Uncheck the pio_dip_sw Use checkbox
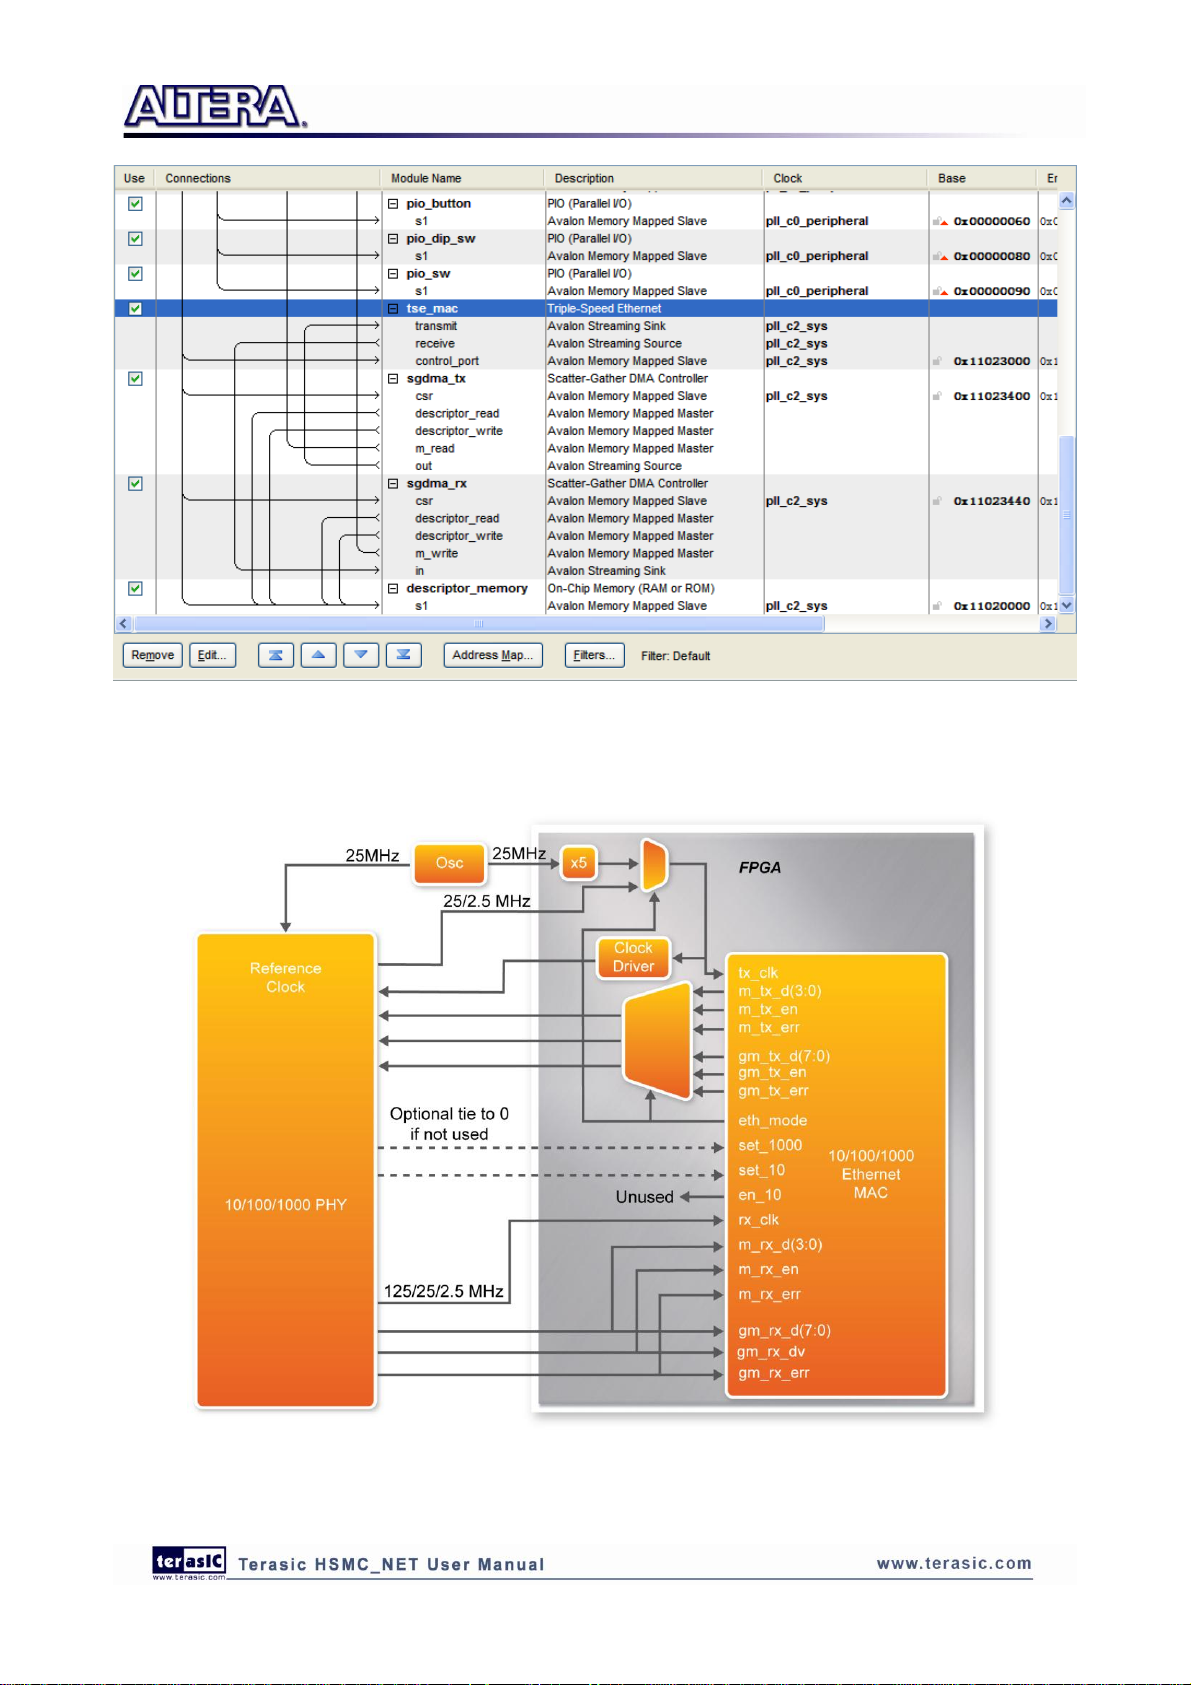The height and width of the screenshot is (1685, 1191). click(x=135, y=239)
